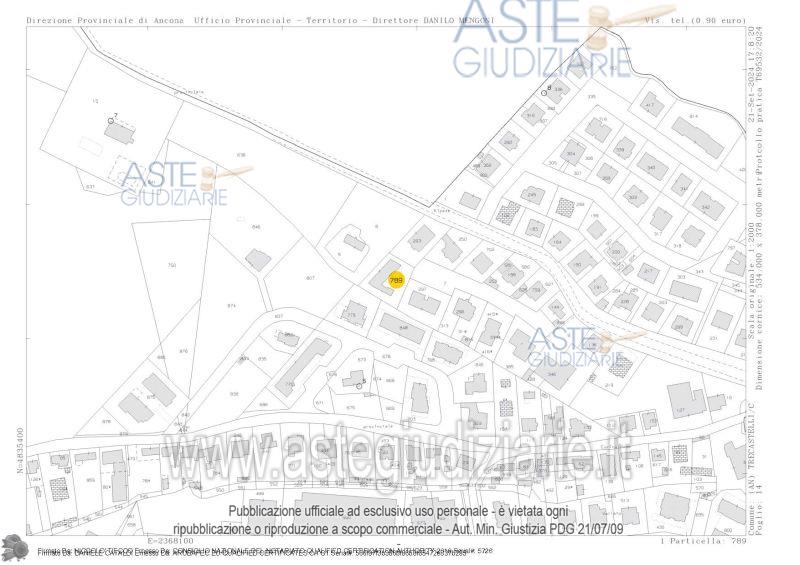The width and height of the screenshot is (800, 565).
Task: Select parcel number 750
Action: click(x=171, y=265)
